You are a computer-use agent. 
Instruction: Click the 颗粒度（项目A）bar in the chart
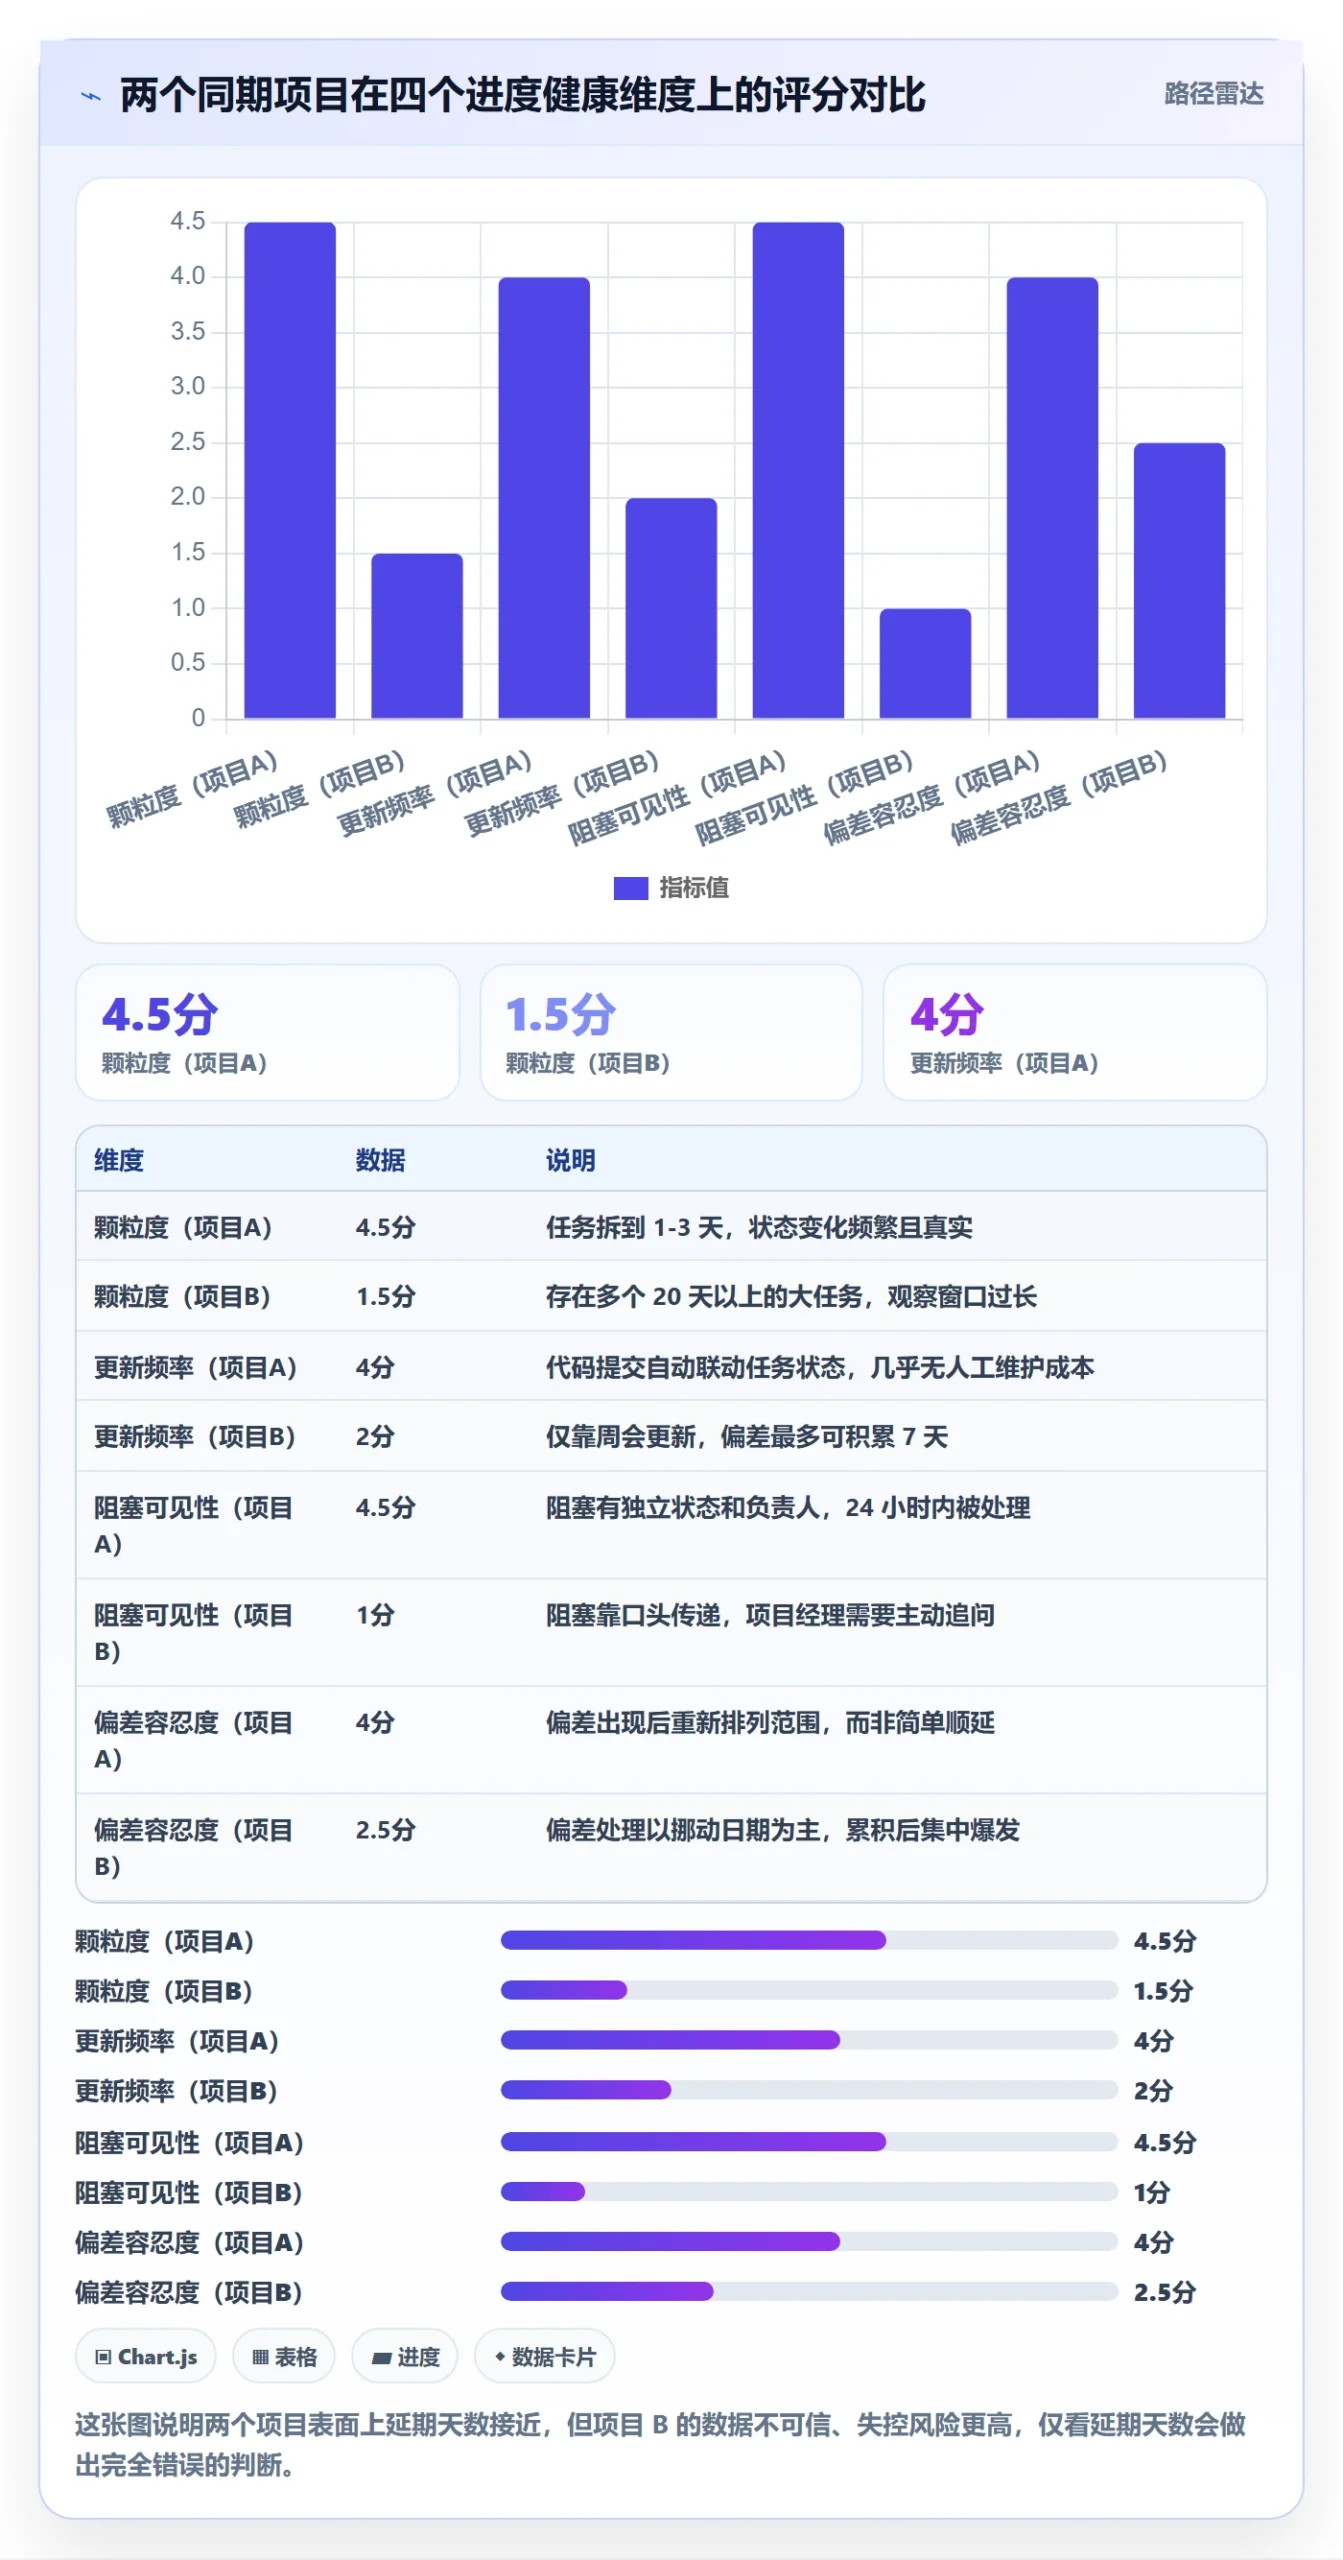(290, 470)
